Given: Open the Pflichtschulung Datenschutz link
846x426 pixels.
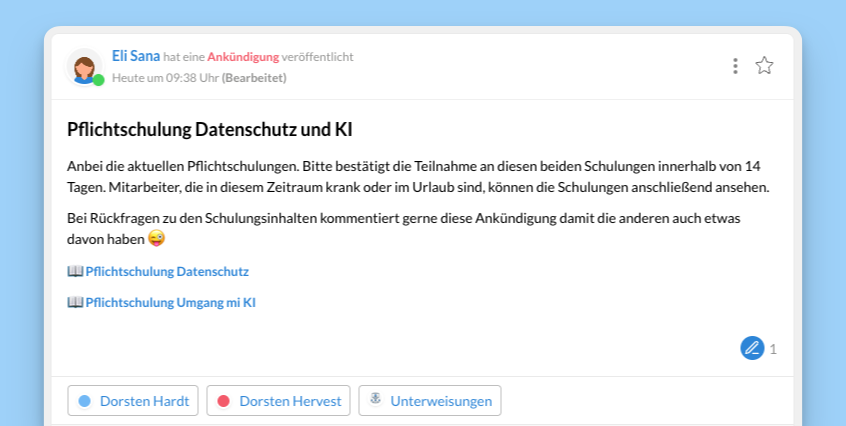Looking at the screenshot, I should pyautogui.click(x=167, y=271).
